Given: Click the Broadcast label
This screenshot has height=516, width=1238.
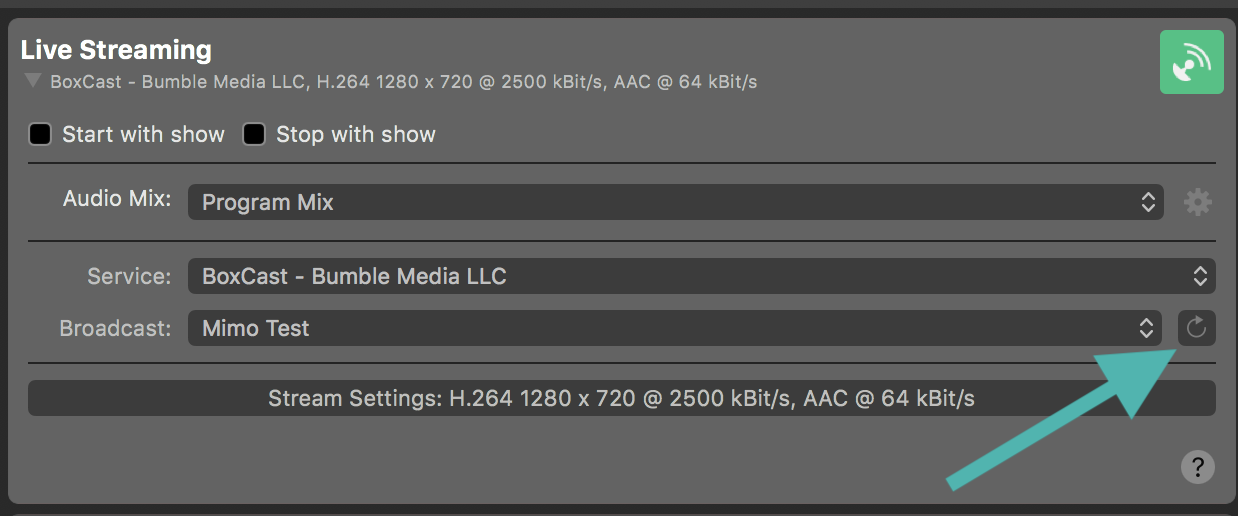Looking at the screenshot, I should pos(116,328).
